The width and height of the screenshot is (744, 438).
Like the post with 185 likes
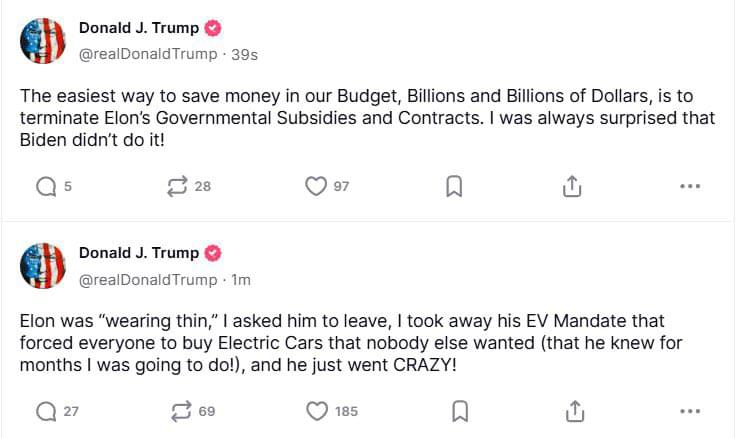click(317, 411)
